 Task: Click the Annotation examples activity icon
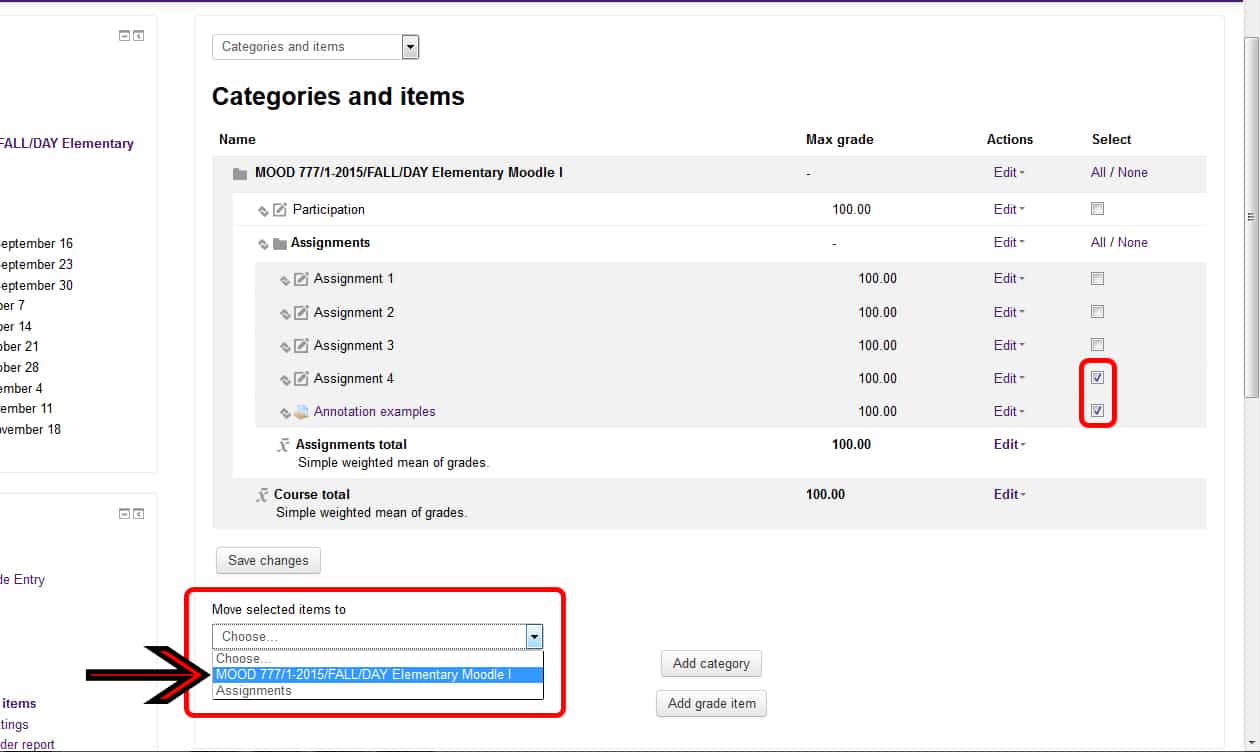tap(301, 412)
